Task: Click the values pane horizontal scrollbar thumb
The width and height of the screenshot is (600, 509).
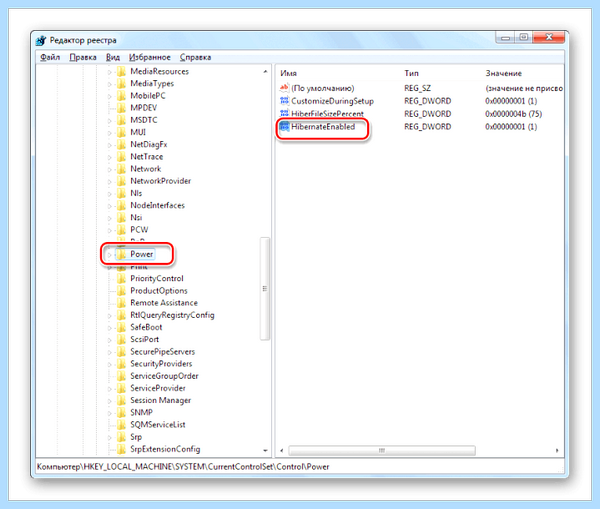Action: coord(382,450)
